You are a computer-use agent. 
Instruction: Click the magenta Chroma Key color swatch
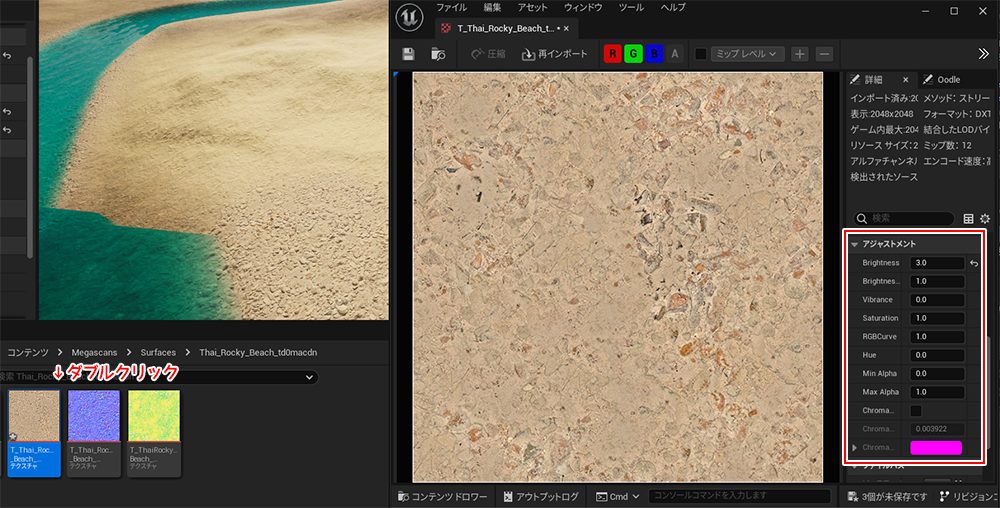[936, 448]
